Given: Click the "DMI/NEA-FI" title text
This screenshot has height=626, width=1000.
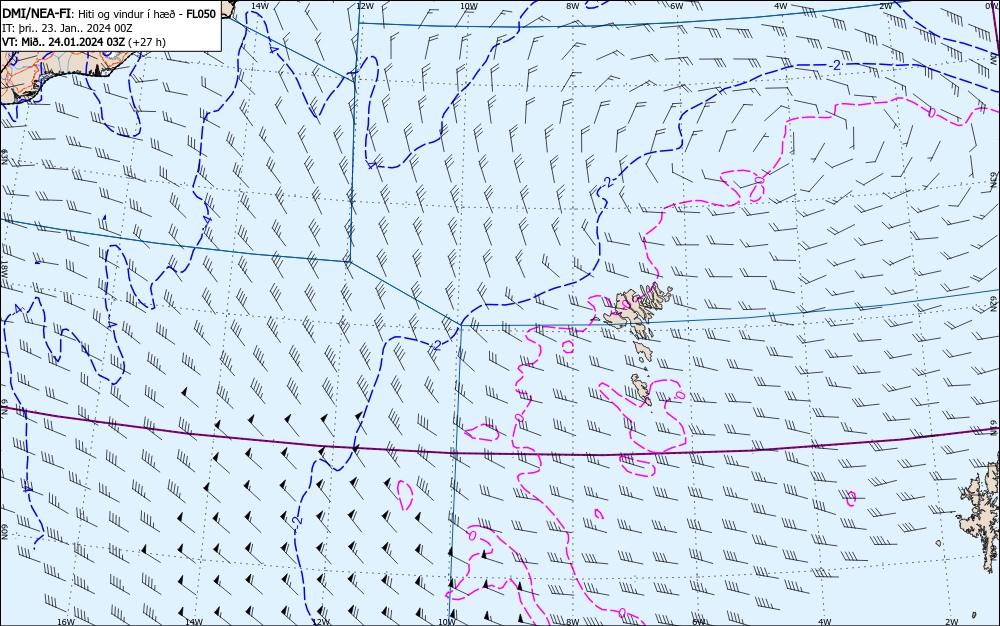Looking at the screenshot, I should [35, 14].
